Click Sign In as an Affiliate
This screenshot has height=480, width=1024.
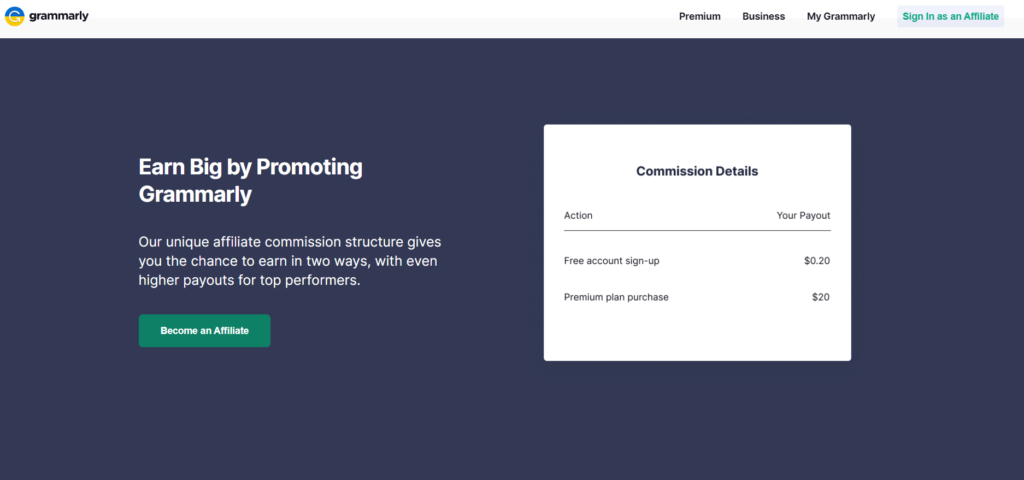click(950, 16)
